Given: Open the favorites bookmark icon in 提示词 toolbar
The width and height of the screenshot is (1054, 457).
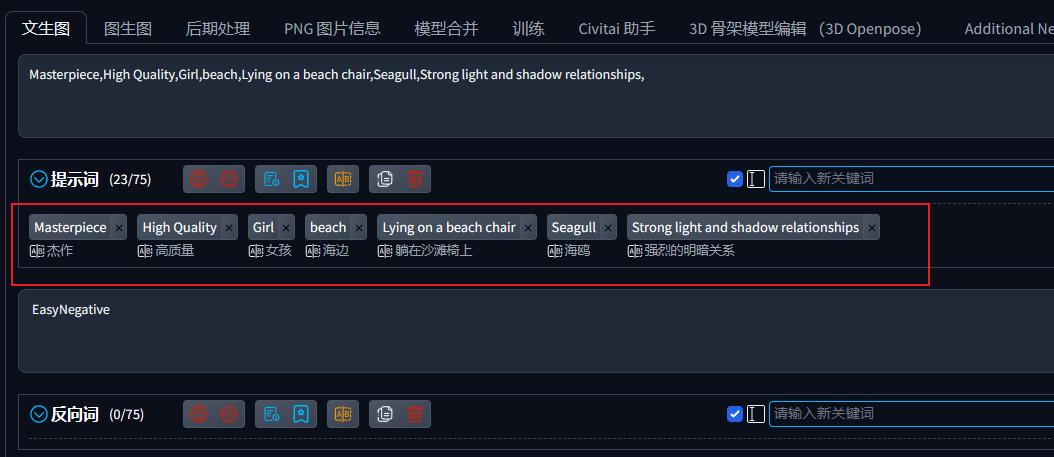Looking at the screenshot, I should (x=301, y=179).
